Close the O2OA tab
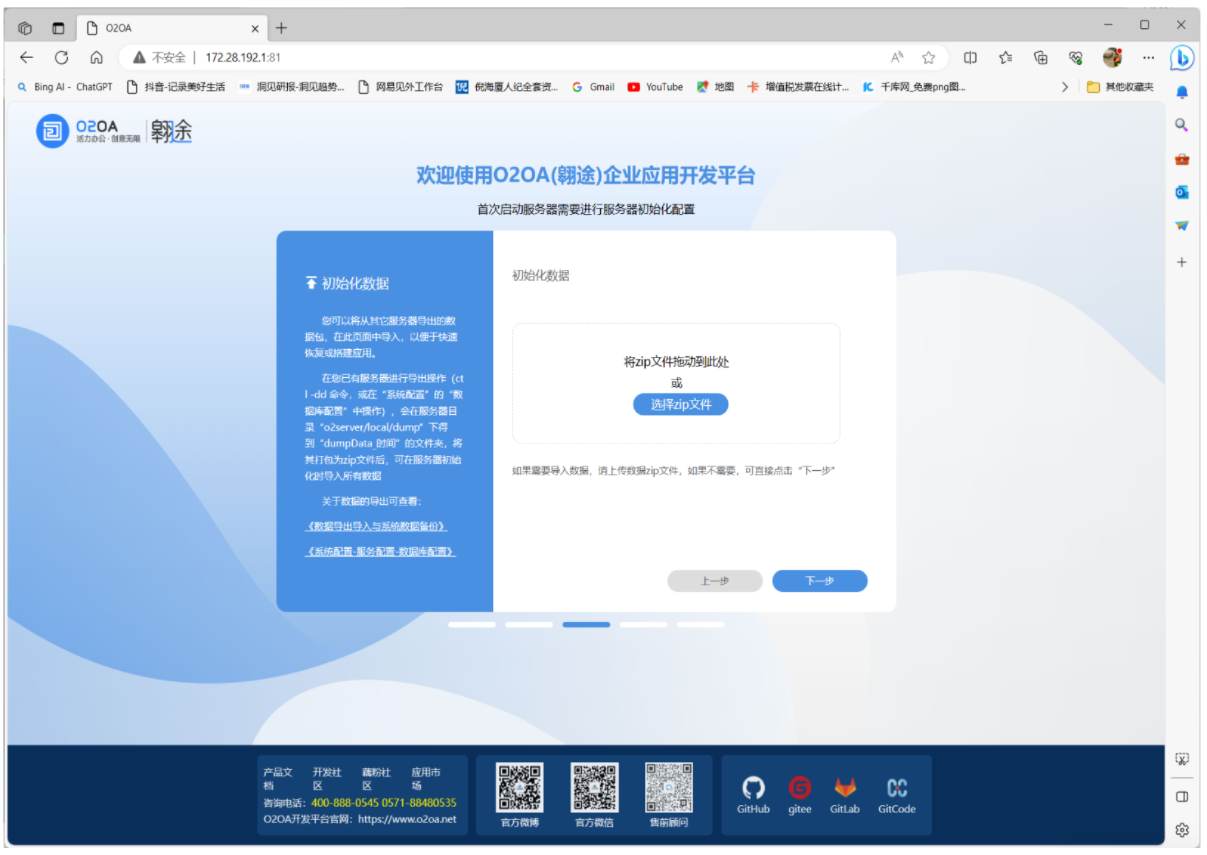The width and height of the screenshot is (1207, 855). point(255,28)
